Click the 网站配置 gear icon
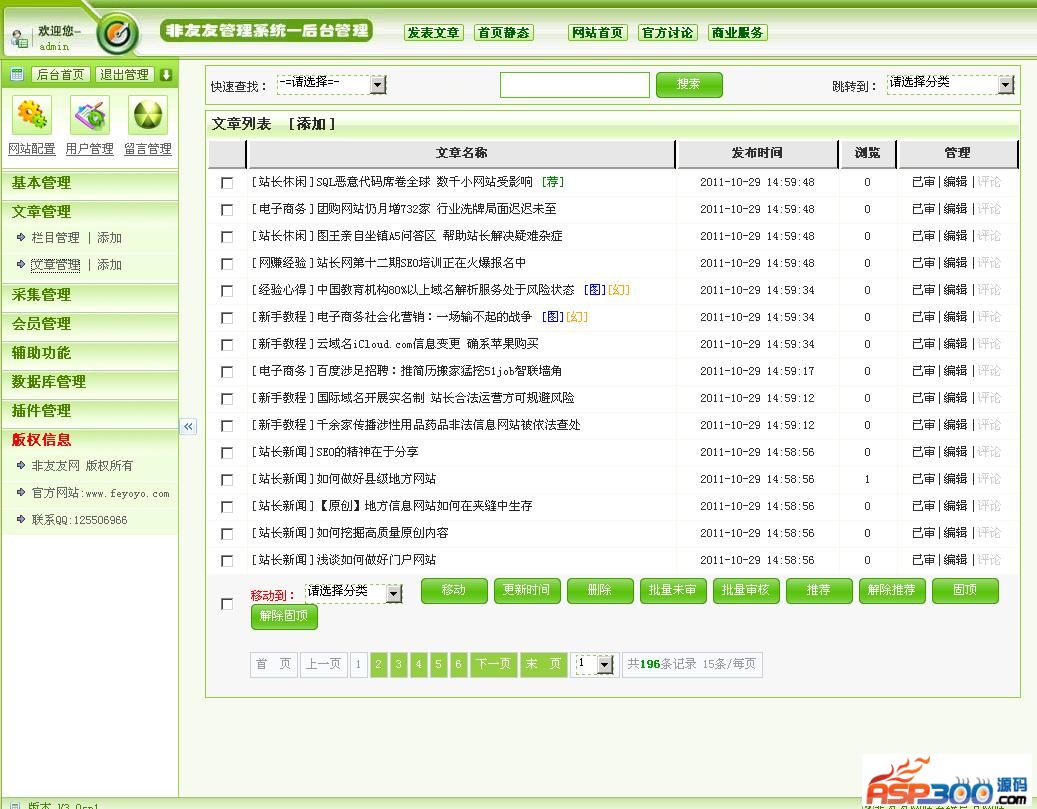 pyautogui.click(x=32, y=116)
